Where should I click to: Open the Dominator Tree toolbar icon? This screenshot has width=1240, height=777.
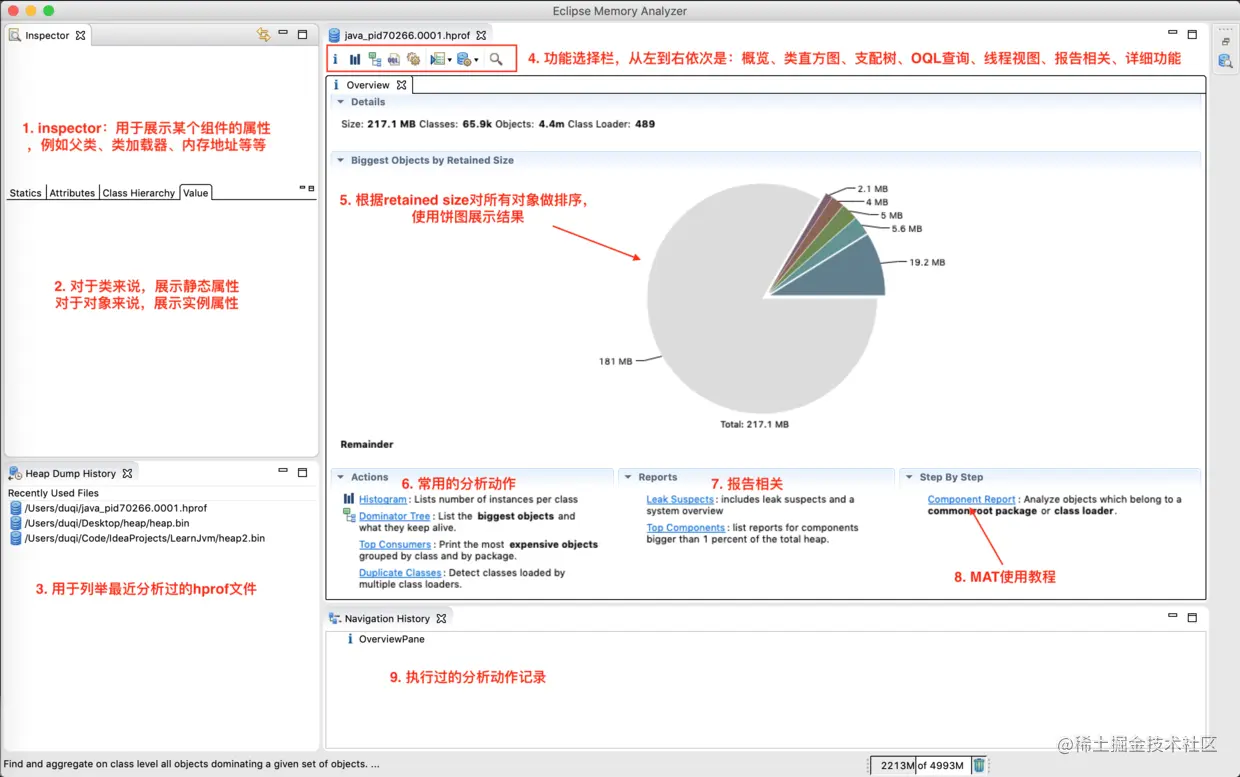(374, 59)
